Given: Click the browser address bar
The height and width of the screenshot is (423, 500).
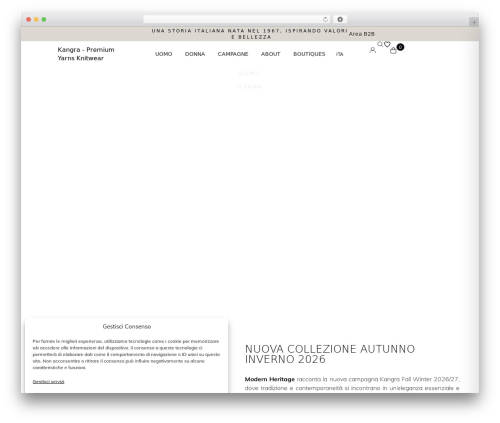Looking at the screenshot, I should pos(237,20).
